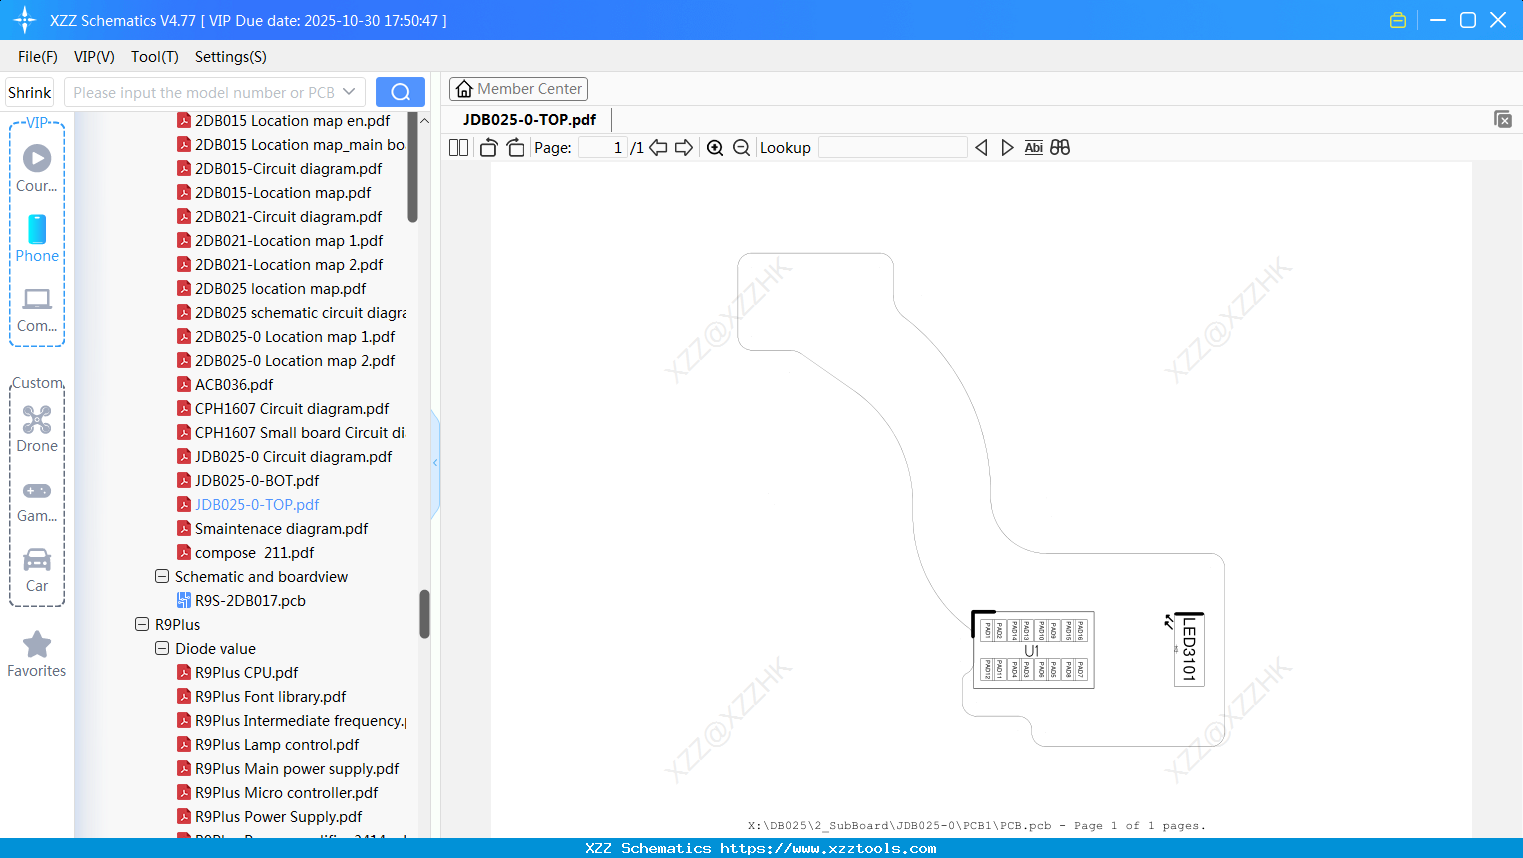Image resolution: width=1523 pixels, height=858 pixels.
Task: Click the lower file tree scrollbar thumb
Action: pyautogui.click(x=424, y=614)
